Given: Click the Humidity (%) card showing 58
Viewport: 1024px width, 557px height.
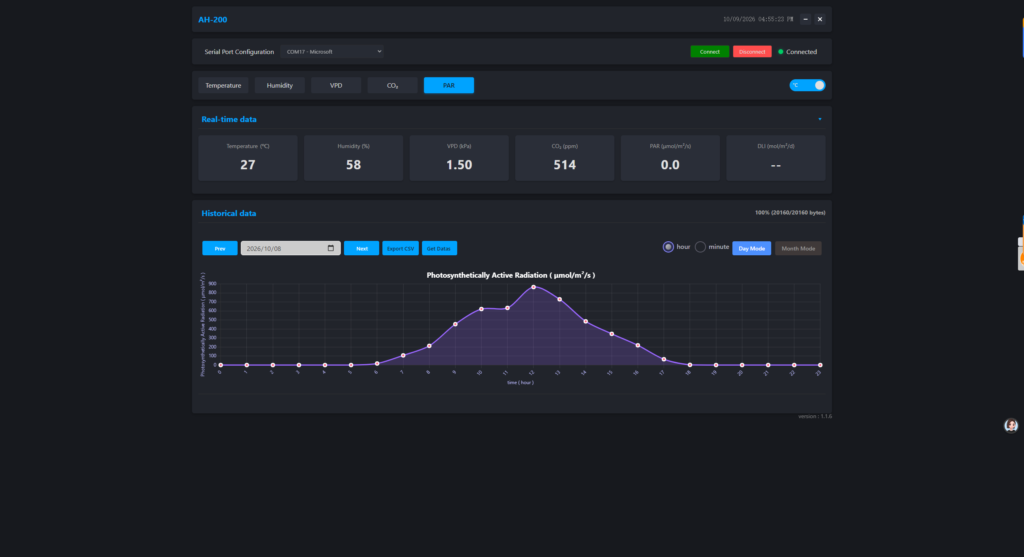Looking at the screenshot, I should pyautogui.click(x=353, y=158).
